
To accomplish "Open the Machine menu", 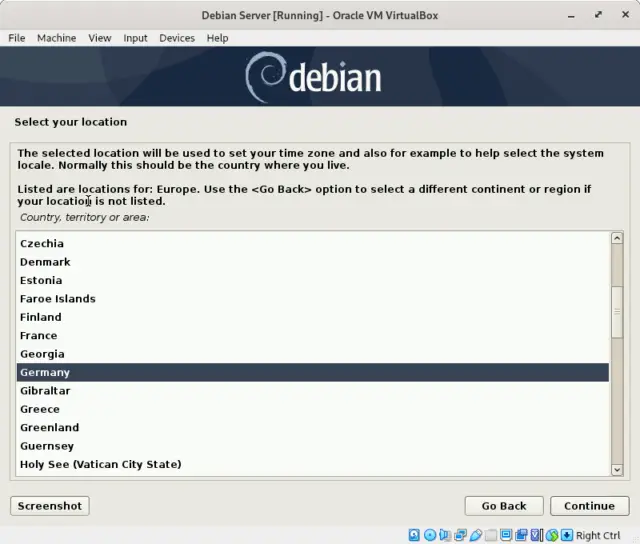I will (x=57, y=38).
